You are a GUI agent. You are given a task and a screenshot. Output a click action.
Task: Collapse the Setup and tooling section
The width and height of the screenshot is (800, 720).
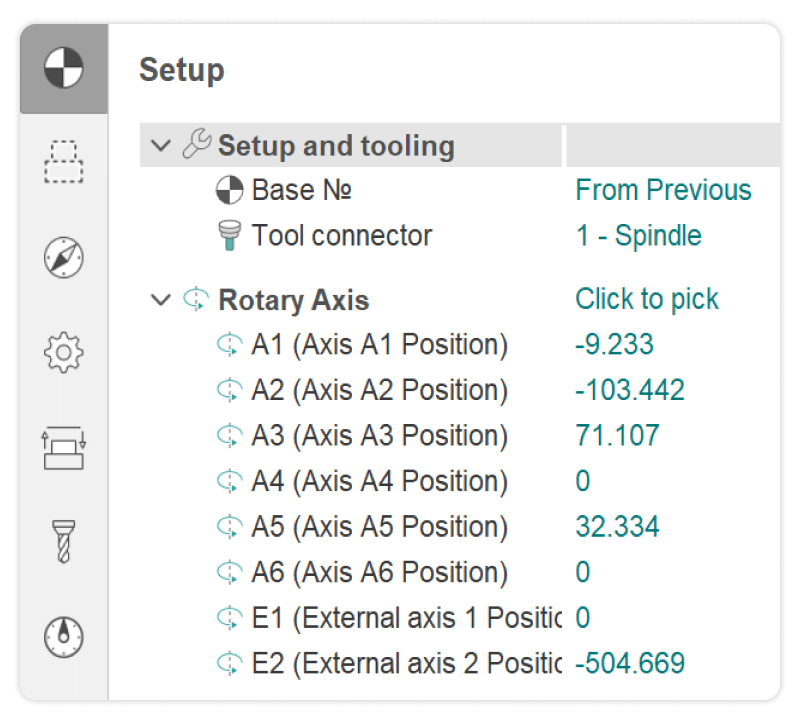[160, 146]
